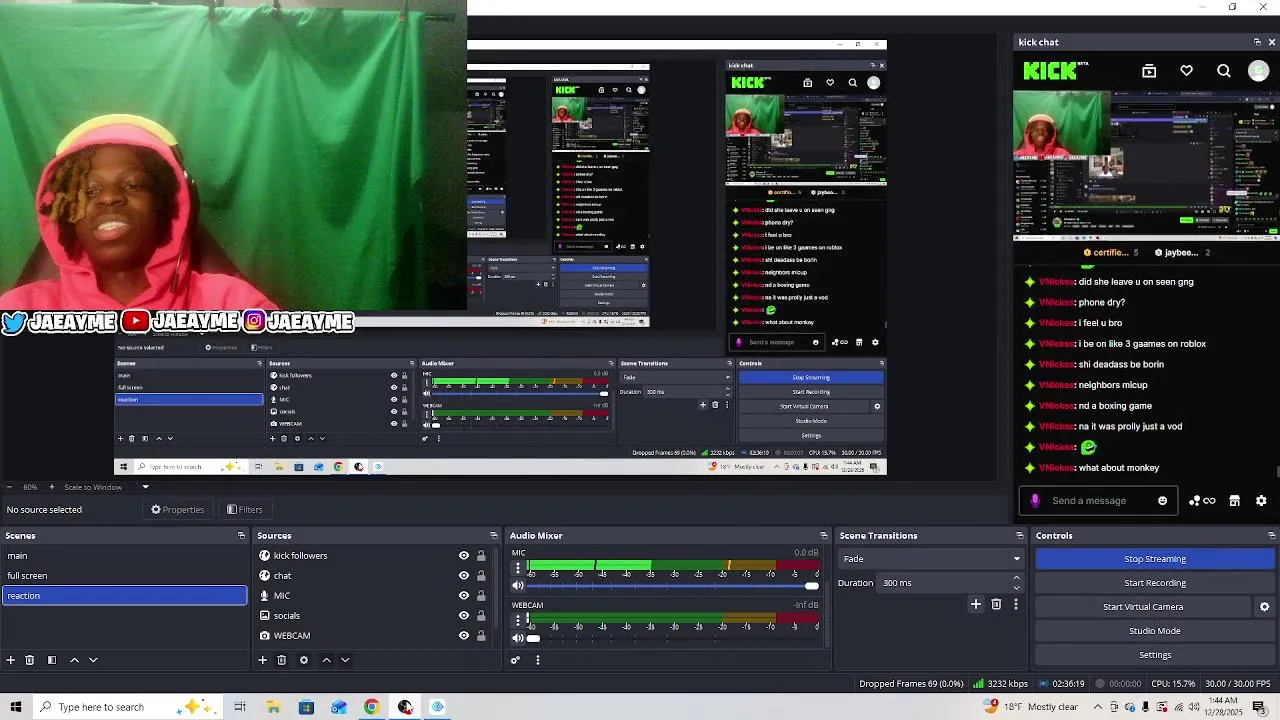This screenshot has width=1280, height=720.
Task: Open source properties gear in Sources toolbar
Action: pyautogui.click(x=304, y=660)
